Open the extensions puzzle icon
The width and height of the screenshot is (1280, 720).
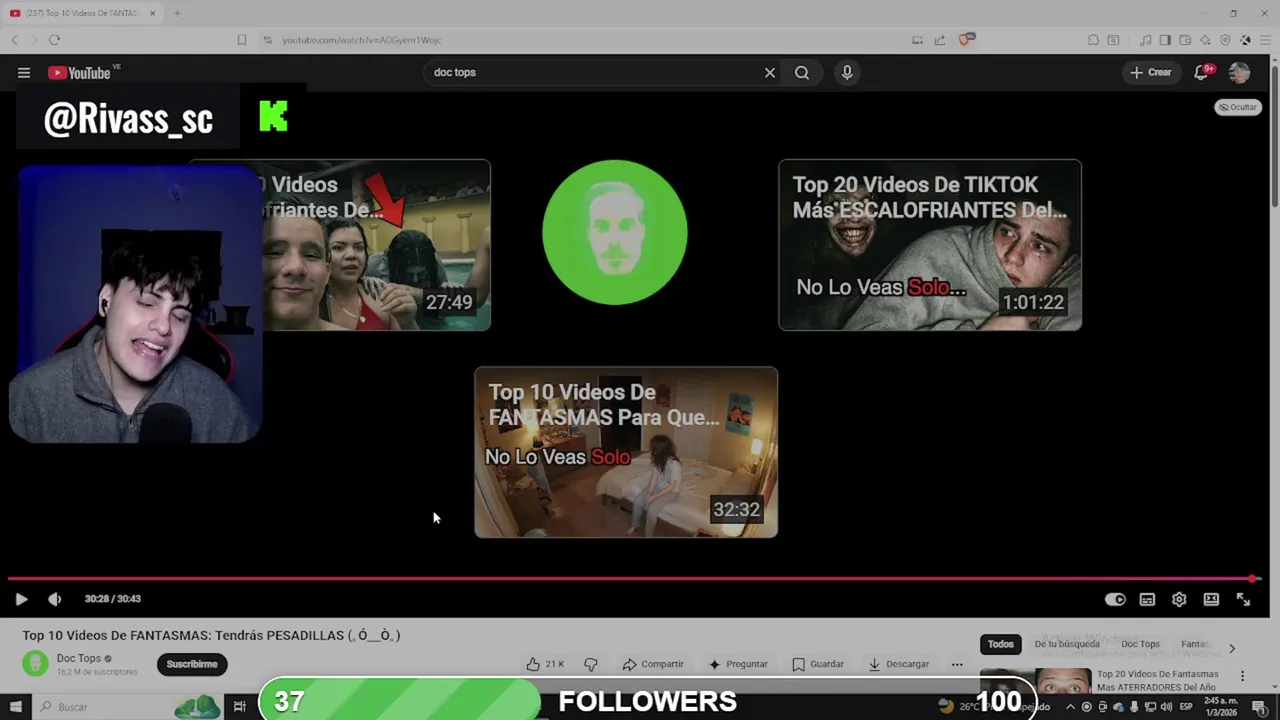pos(1093,40)
